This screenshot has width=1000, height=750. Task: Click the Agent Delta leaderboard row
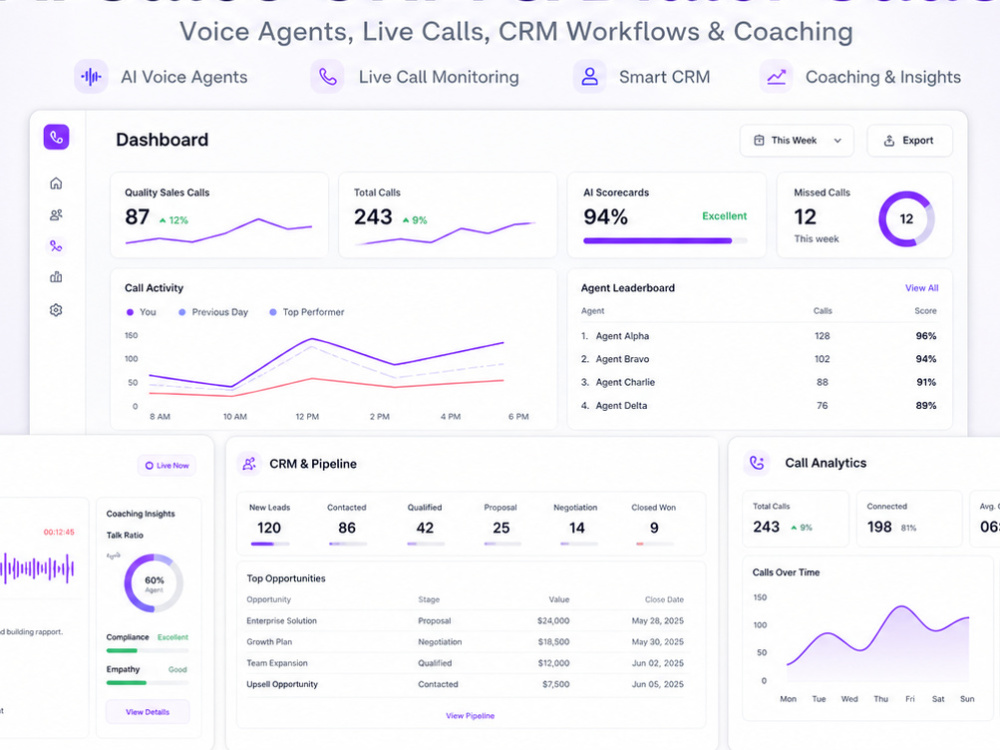click(759, 406)
